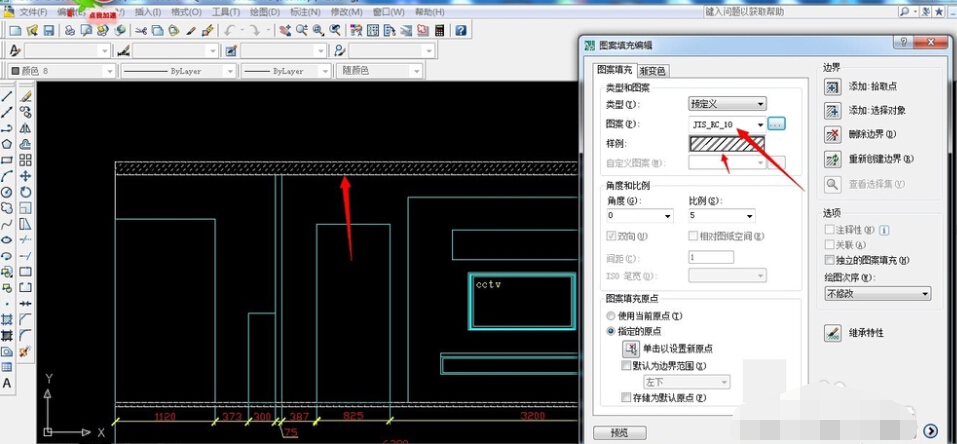Click the Preview button (预览)
Screen dimensions: 957x444
[619, 432]
